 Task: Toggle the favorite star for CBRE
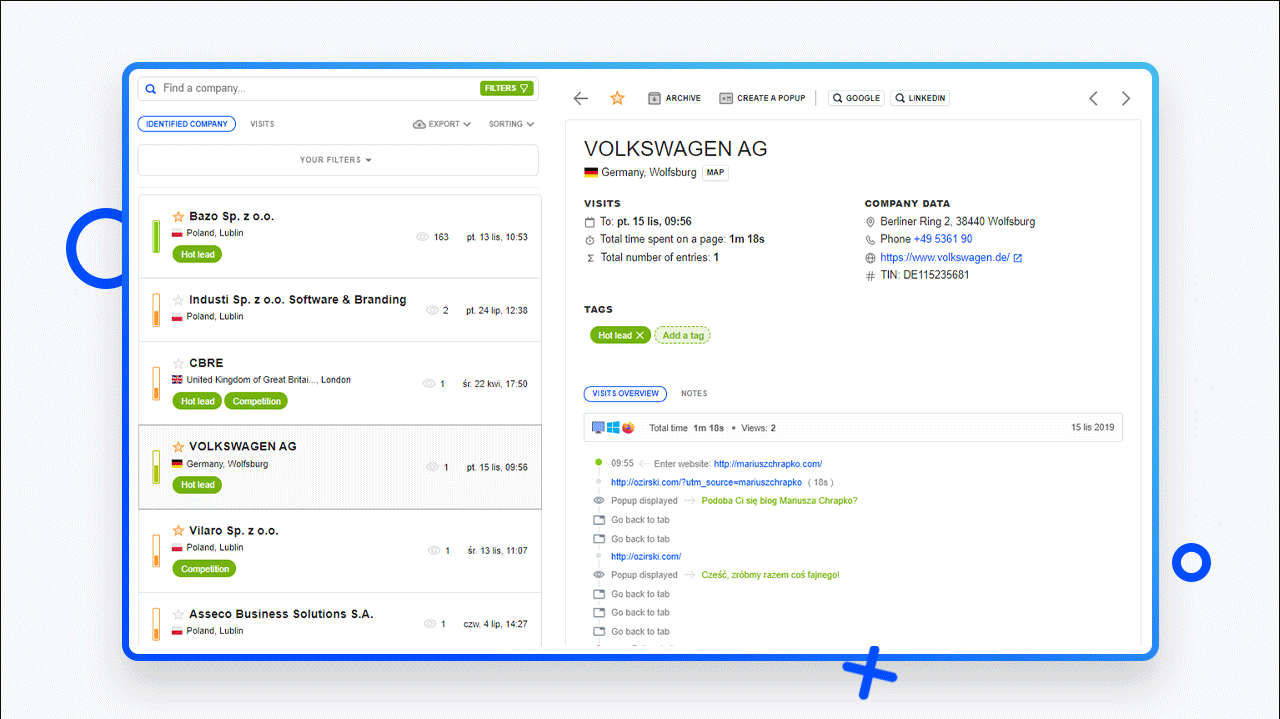point(178,363)
